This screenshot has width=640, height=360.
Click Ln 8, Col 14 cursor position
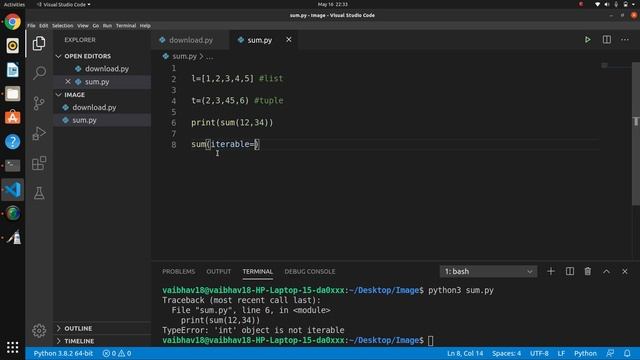click(465, 353)
